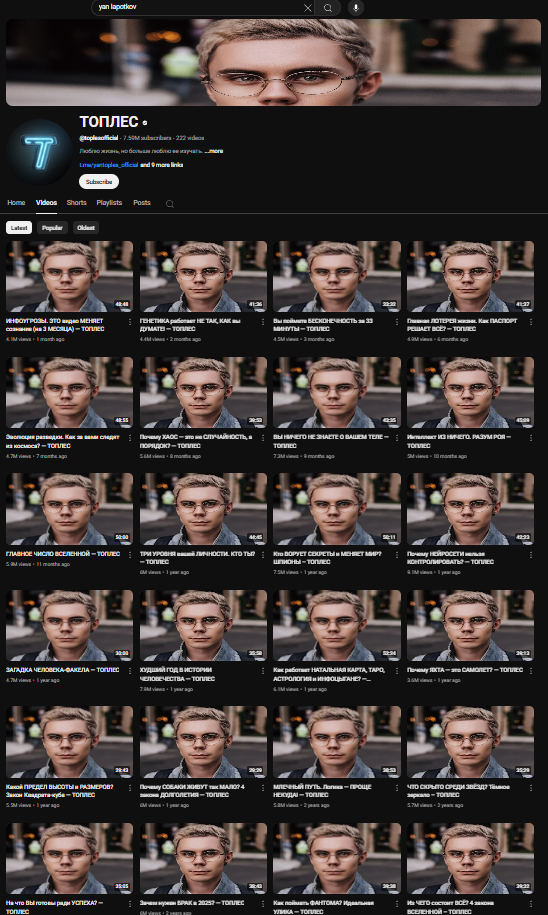
Task: Click the verified badge next to ТОПЛЕС
Action: (x=145, y=123)
